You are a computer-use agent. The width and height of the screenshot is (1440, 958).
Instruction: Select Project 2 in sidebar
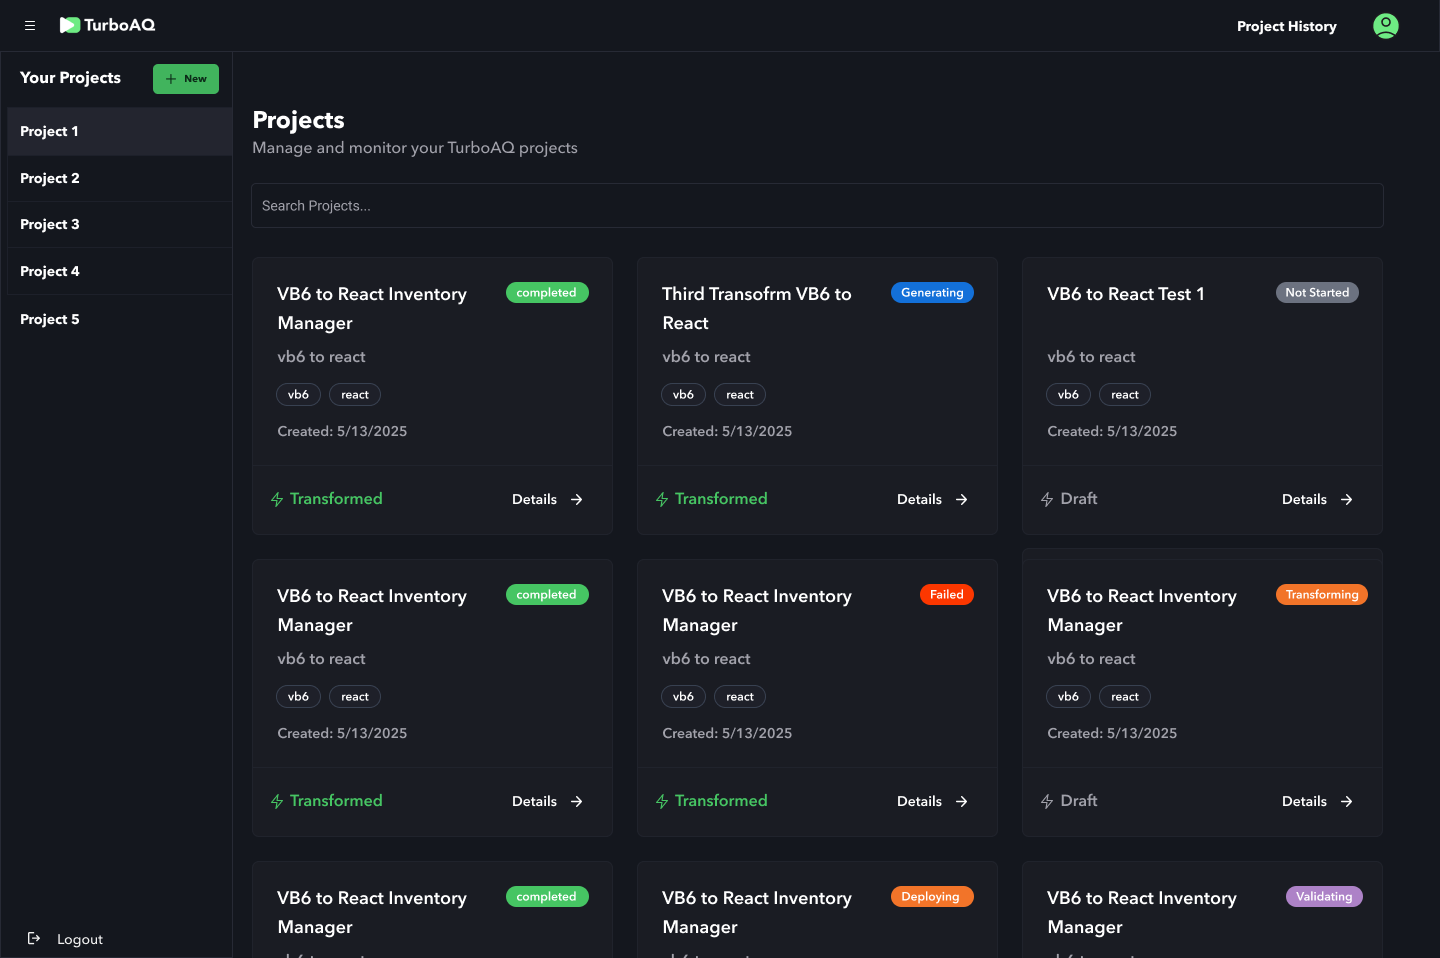click(120, 178)
